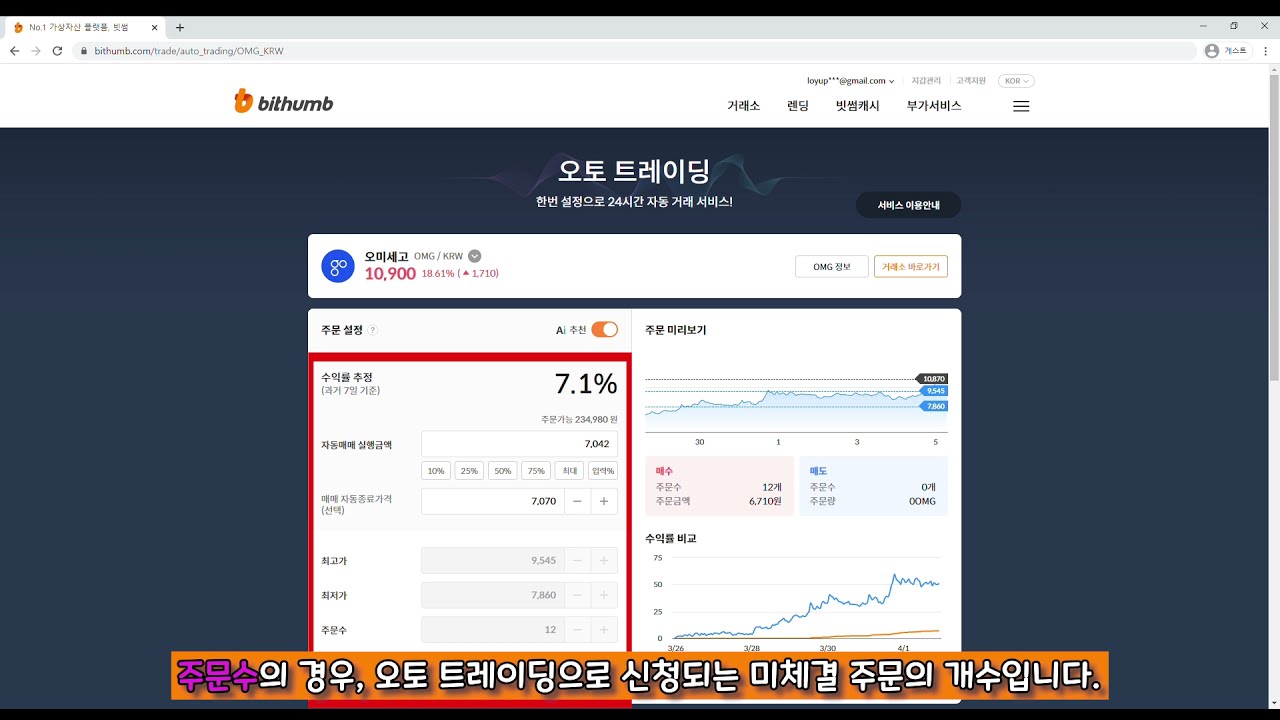Click the minus button for 주문수
The width and height of the screenshot is (1280, 720).
[x=577, y=630]
